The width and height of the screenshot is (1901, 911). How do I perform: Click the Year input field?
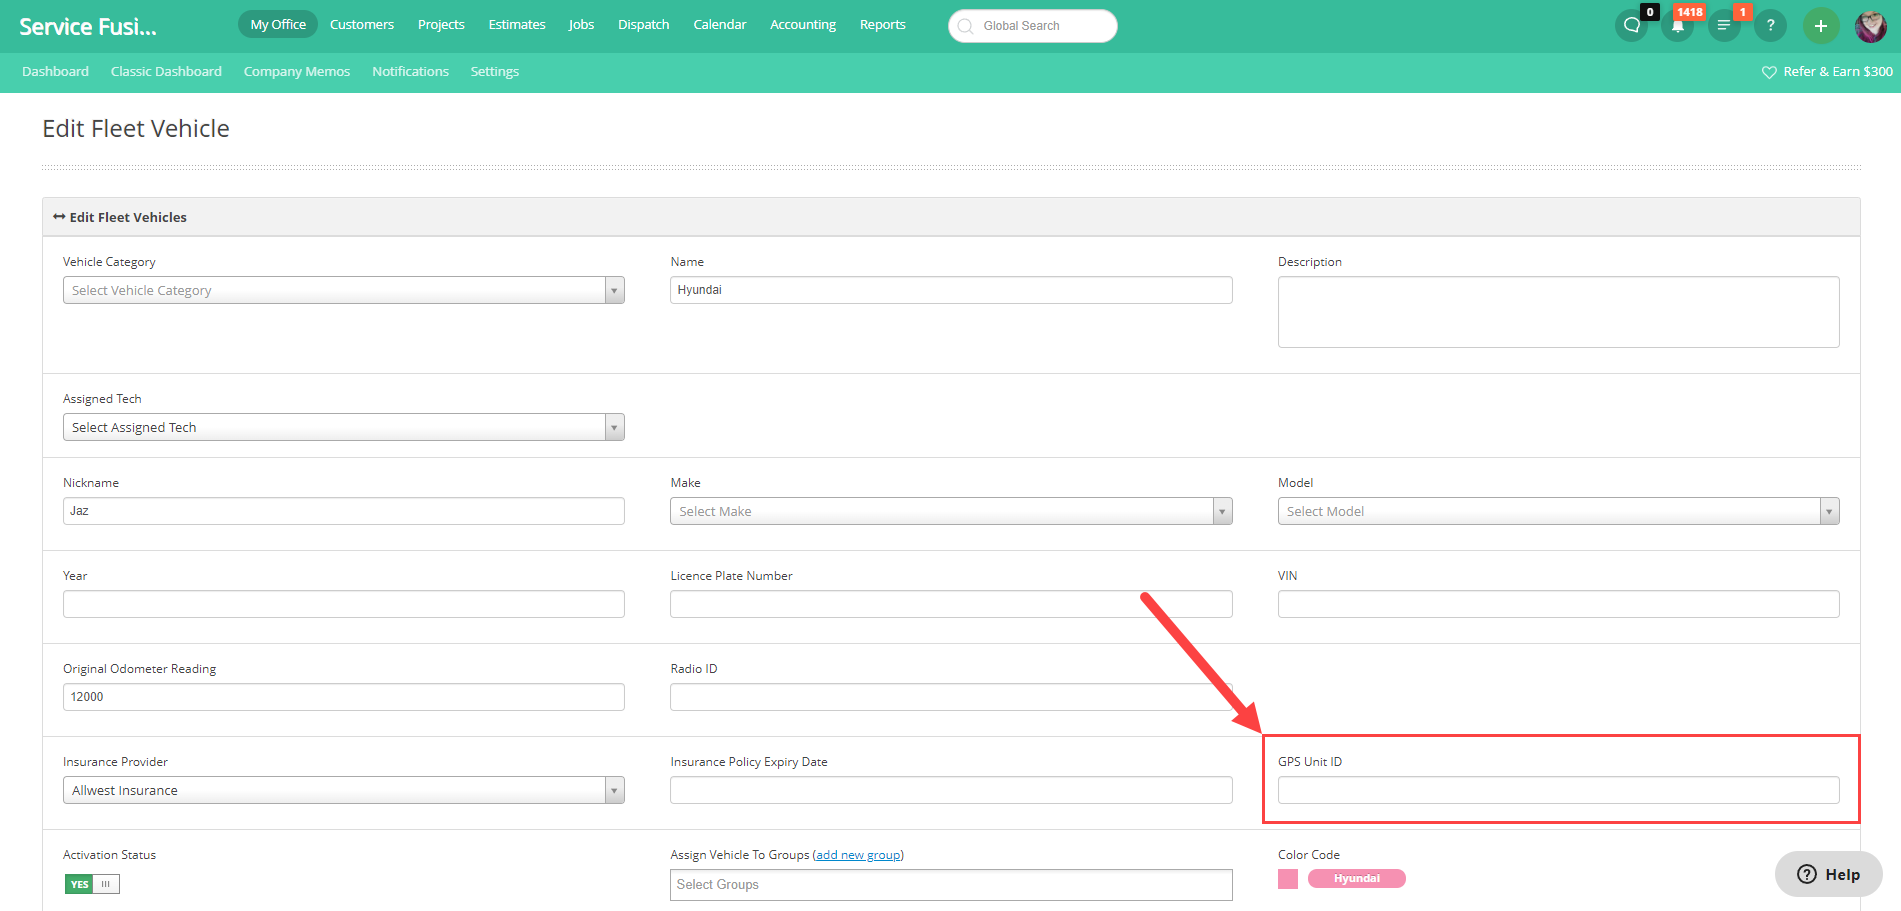click(344, 604)
